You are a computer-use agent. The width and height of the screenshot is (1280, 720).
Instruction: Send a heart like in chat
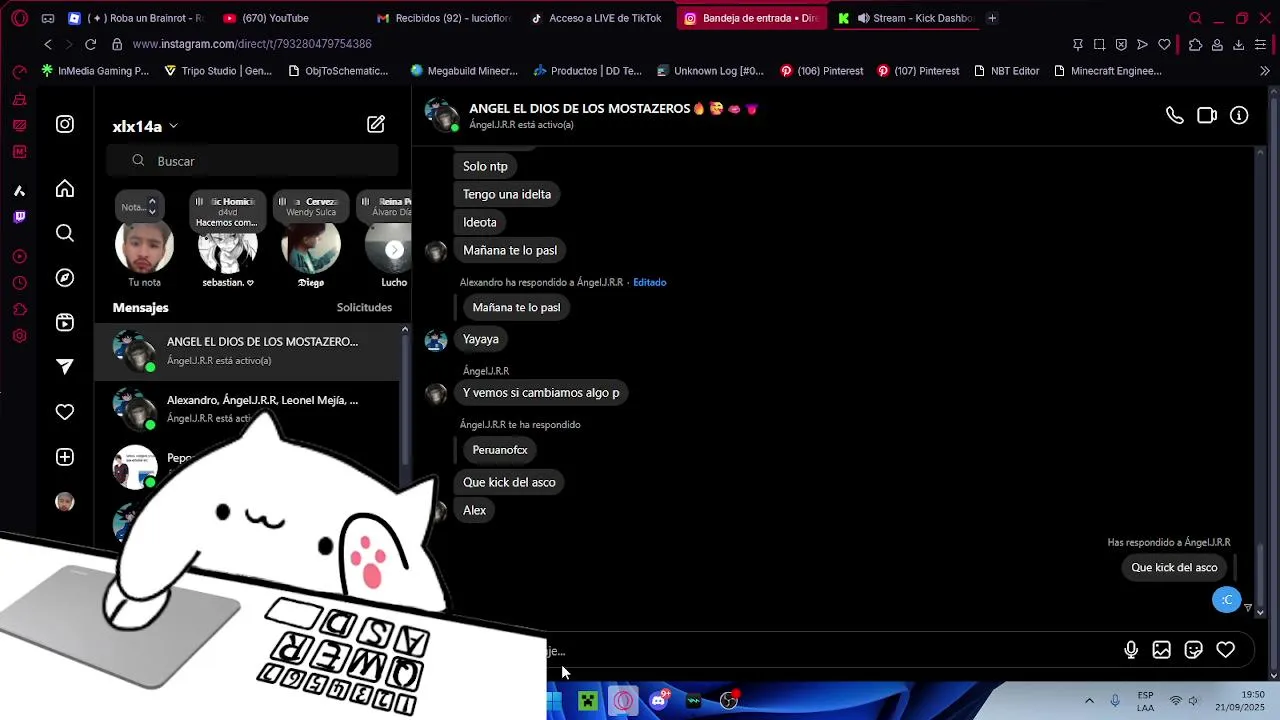click(x=1226, y=650)
